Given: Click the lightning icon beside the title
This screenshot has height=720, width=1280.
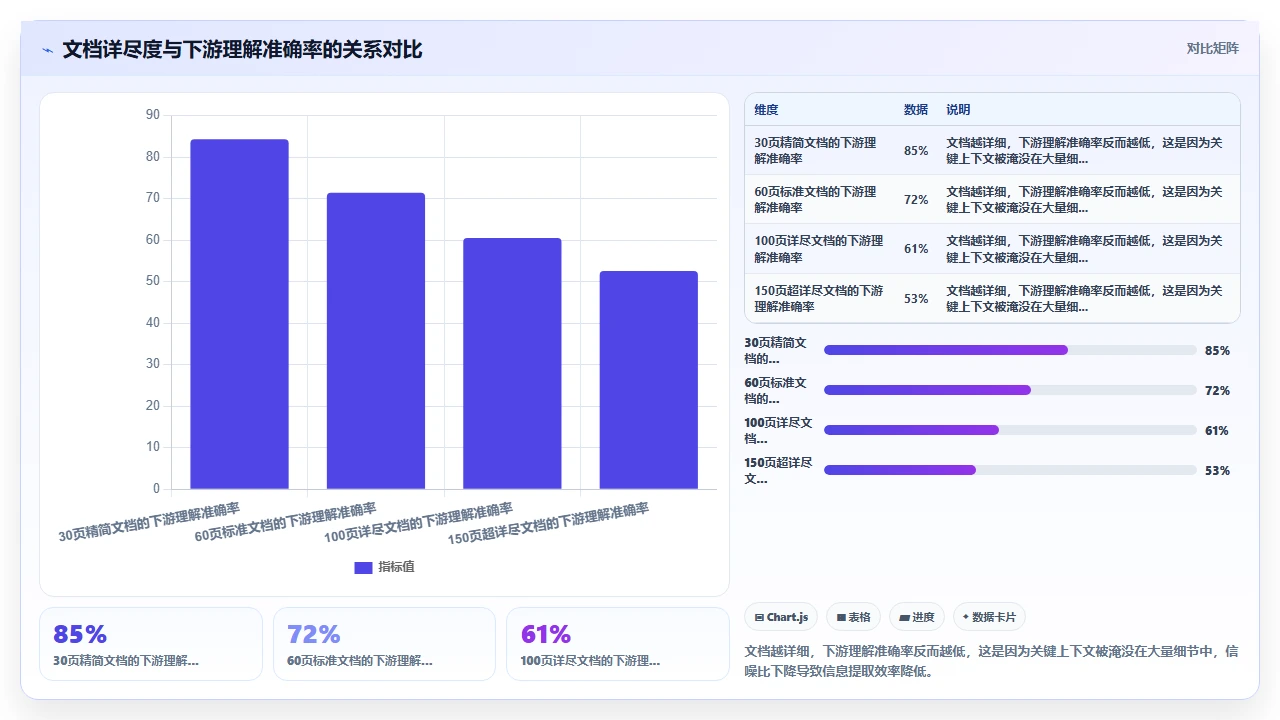Looking at the screenshot, I should [47, 50].
